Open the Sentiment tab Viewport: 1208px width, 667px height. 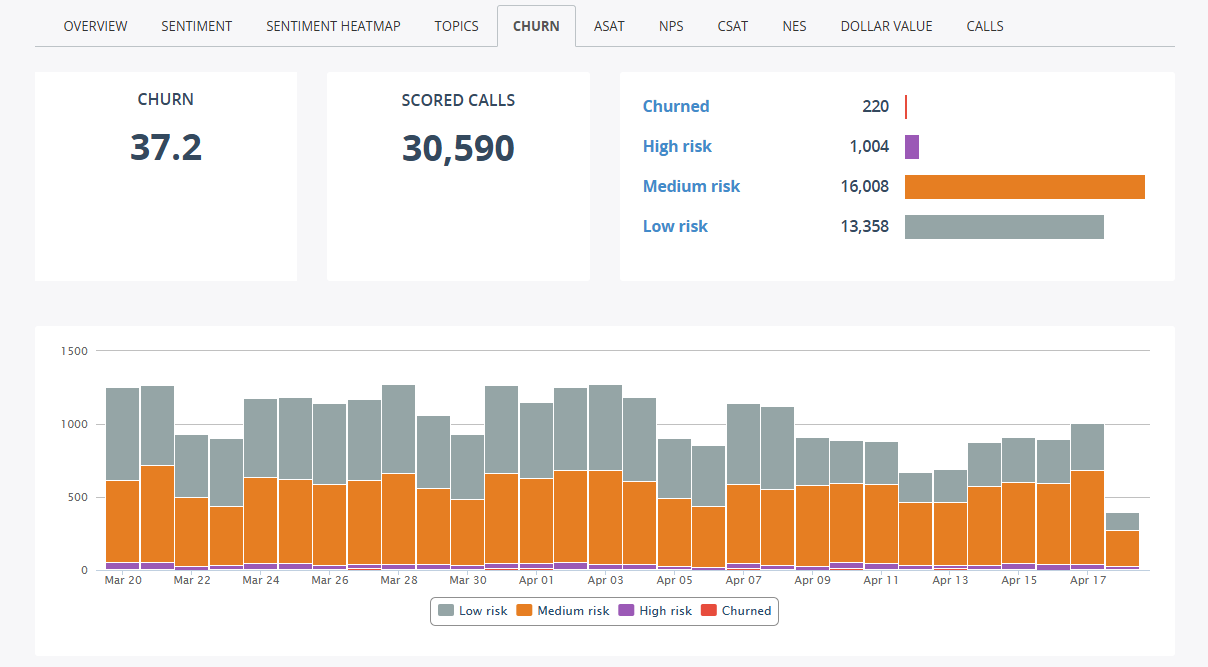tap(196, 26)
